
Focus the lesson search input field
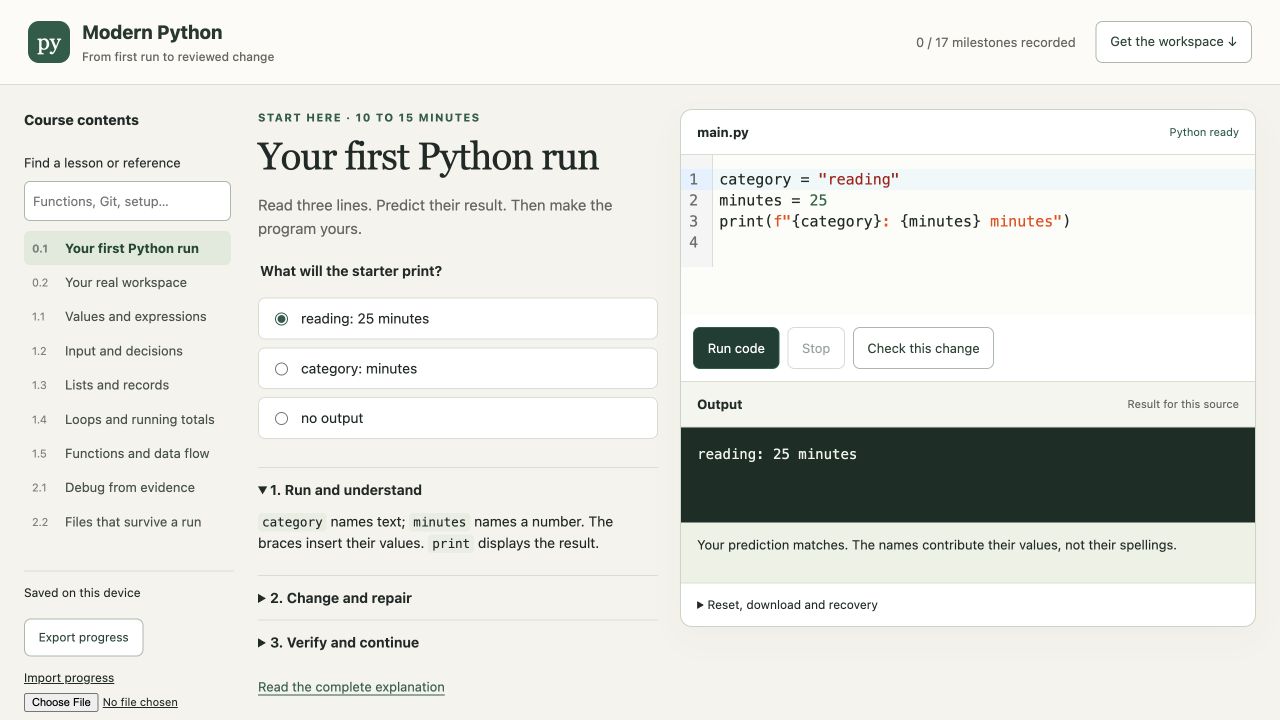tap(127, 201)
